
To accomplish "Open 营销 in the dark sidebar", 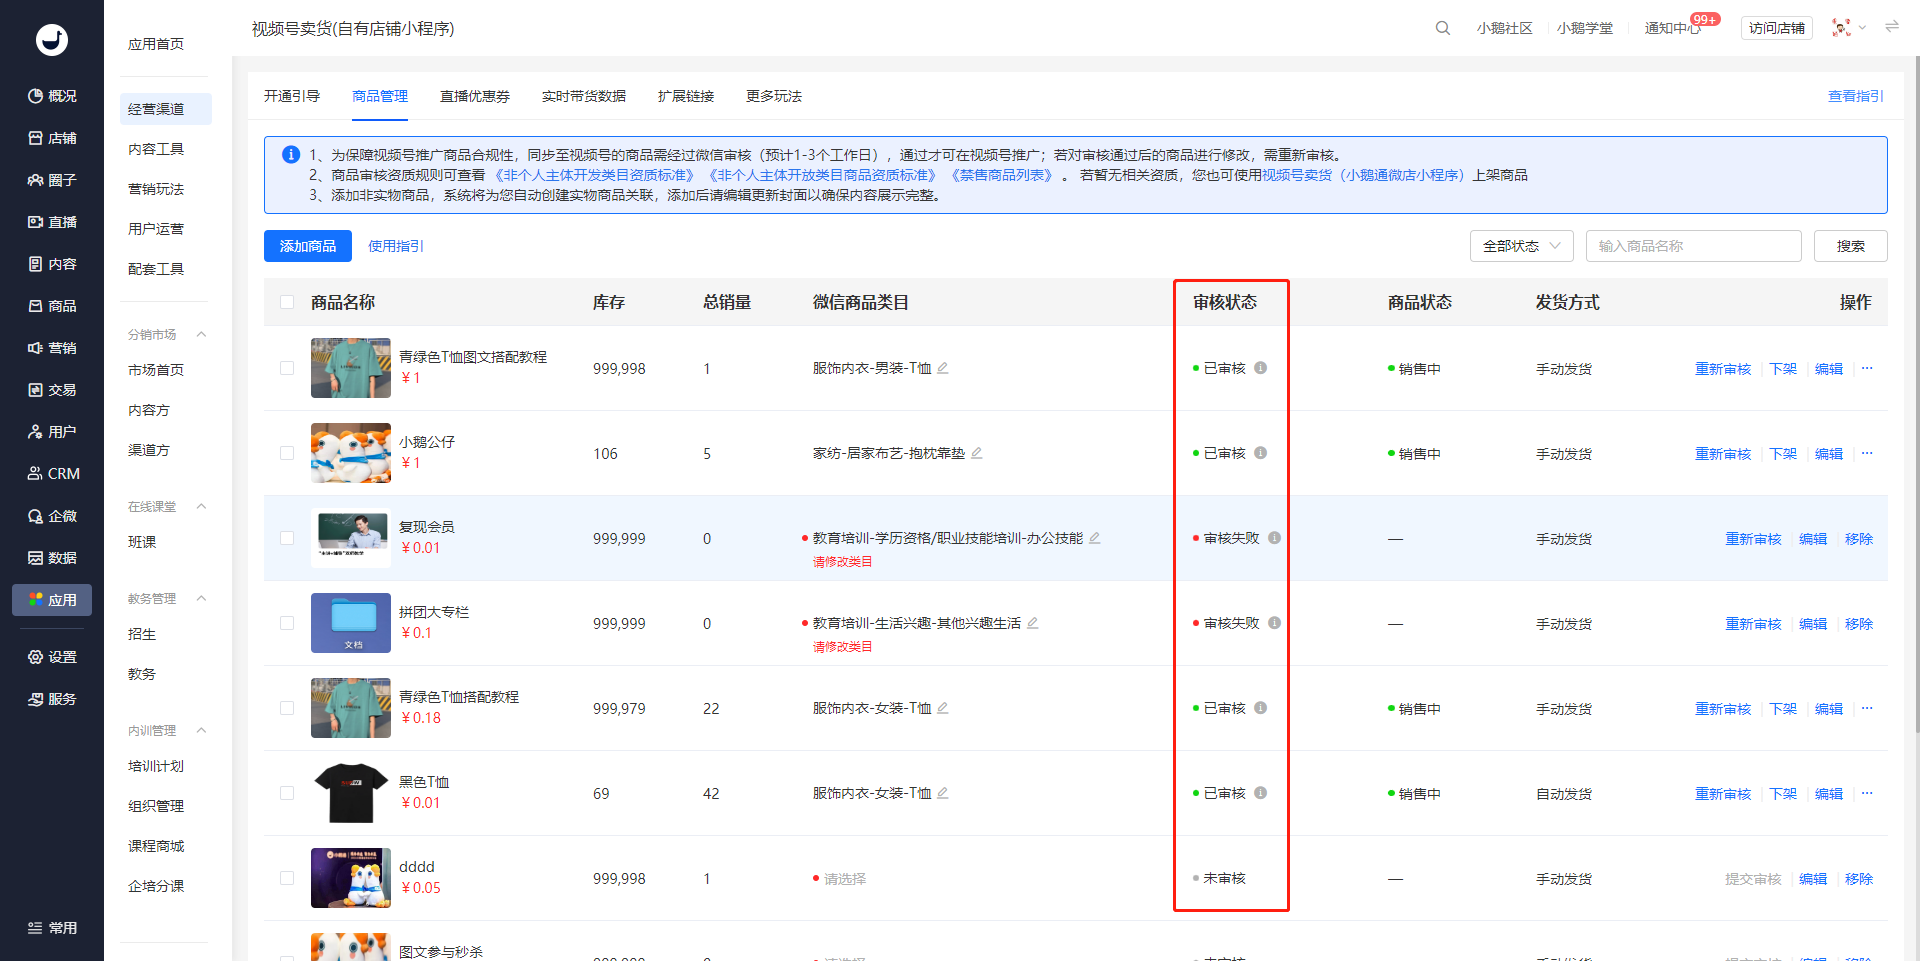I will coord(52,348).
